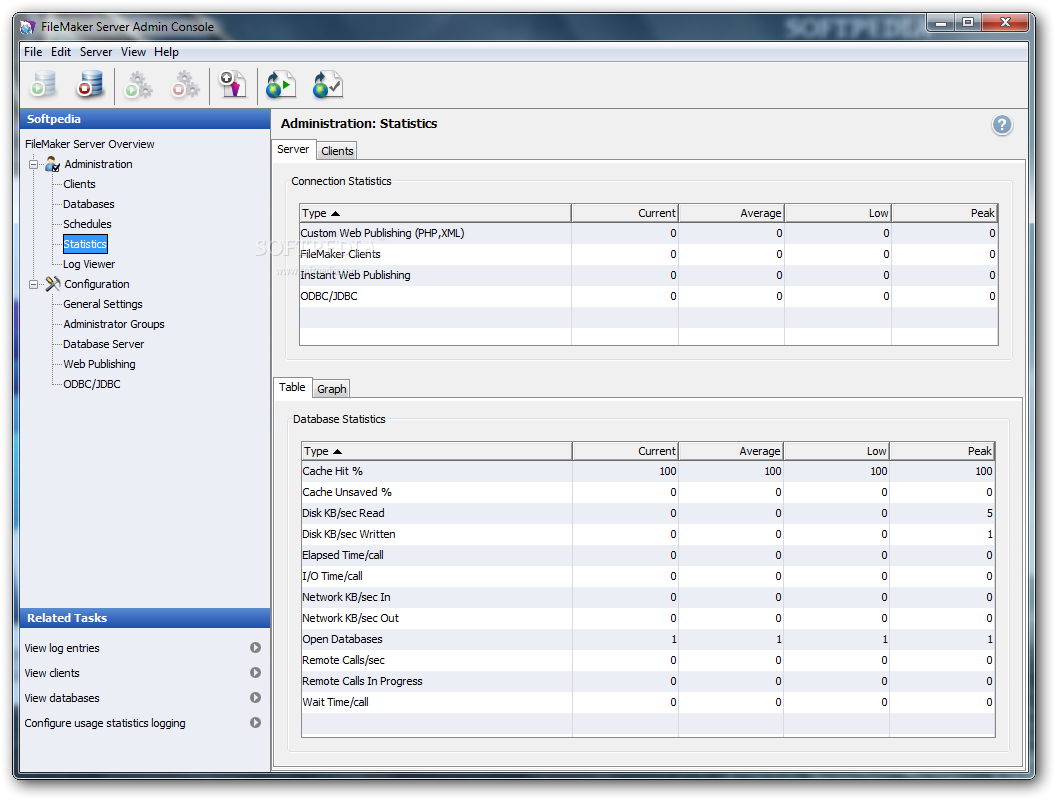Click Configure usage statistics logging link
This screenshot has height=800, width=1056.
pos(105,723)
